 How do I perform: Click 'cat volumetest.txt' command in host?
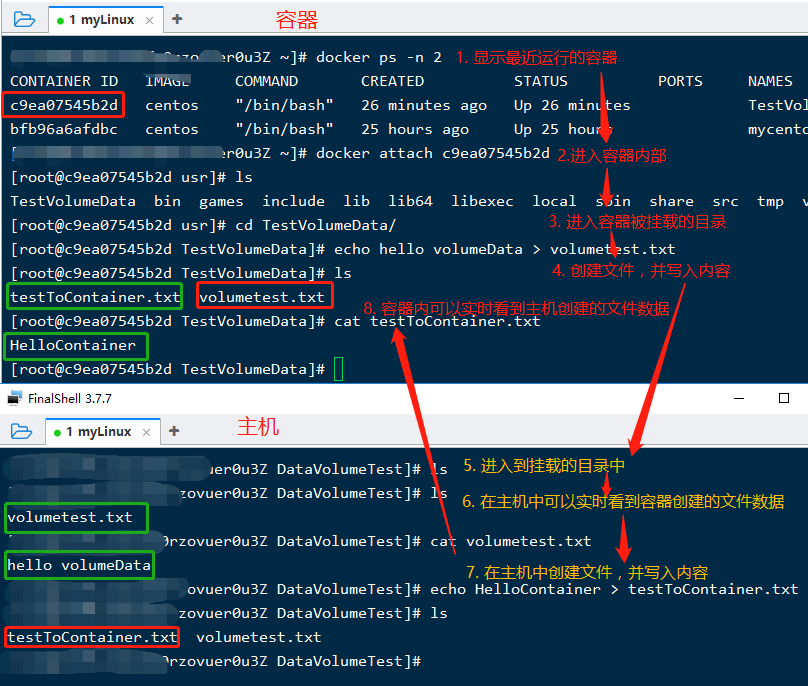pyautogui.click(x=511, y=541)
